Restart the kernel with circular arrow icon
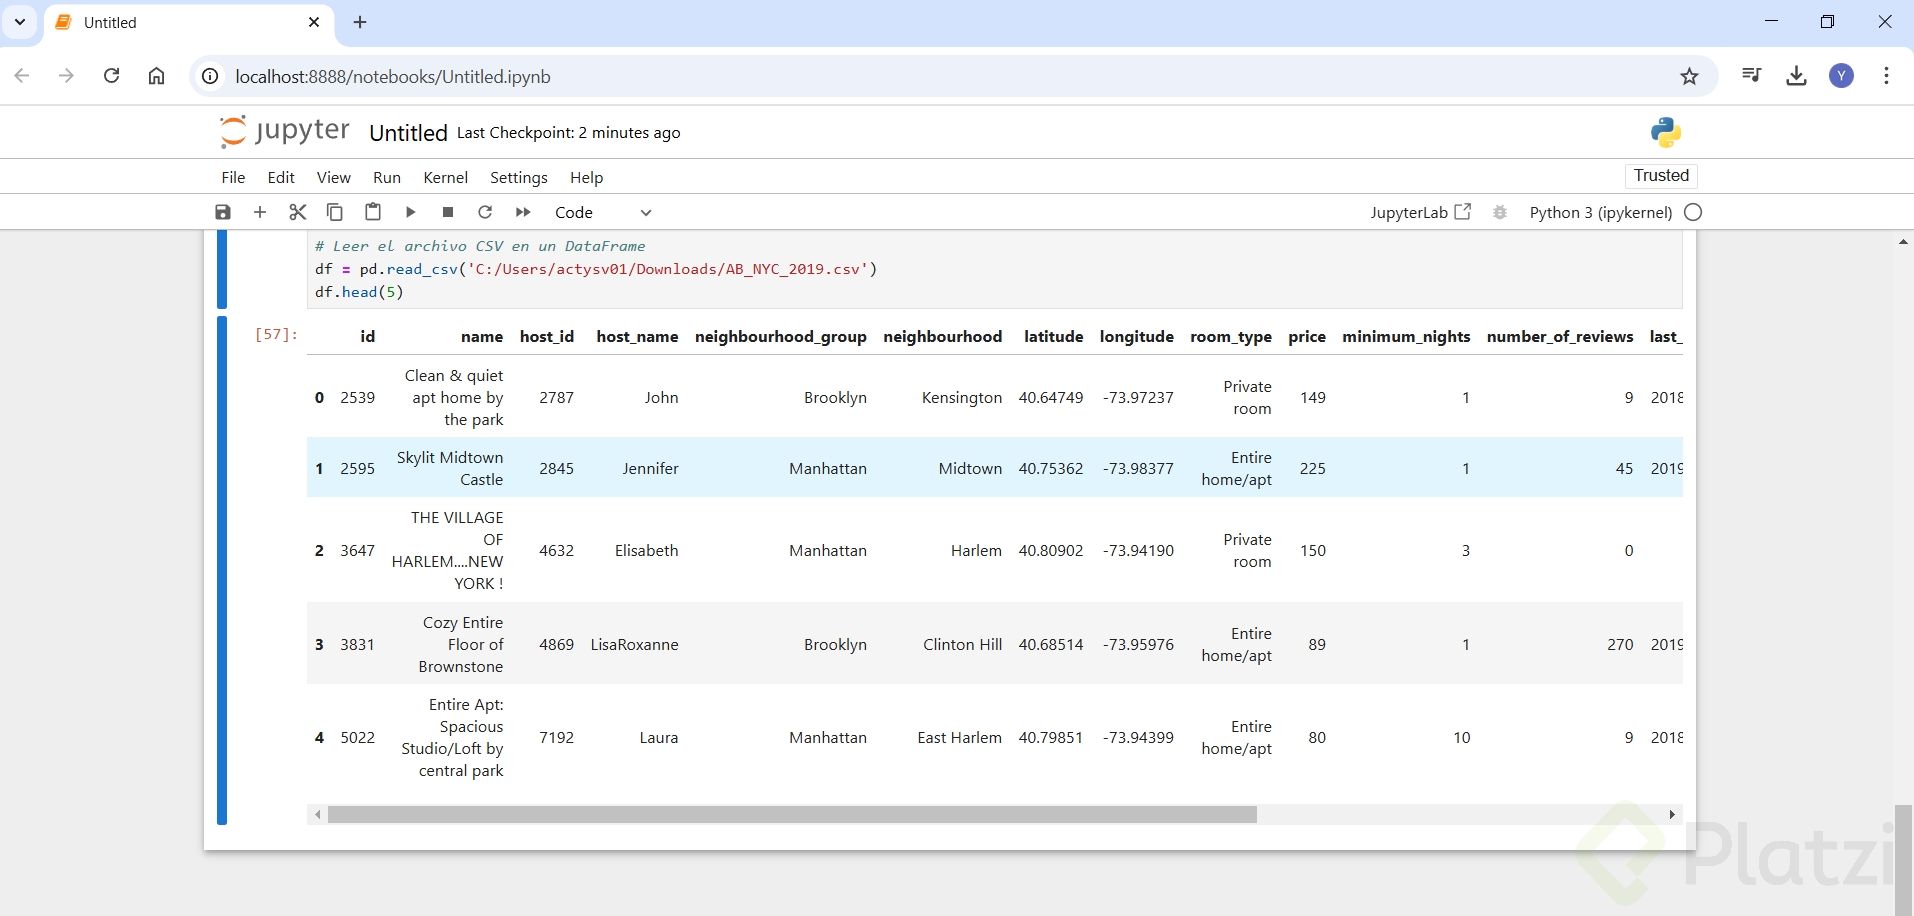This screenshot has height=916, width=1914. click(x=485, y=212)
